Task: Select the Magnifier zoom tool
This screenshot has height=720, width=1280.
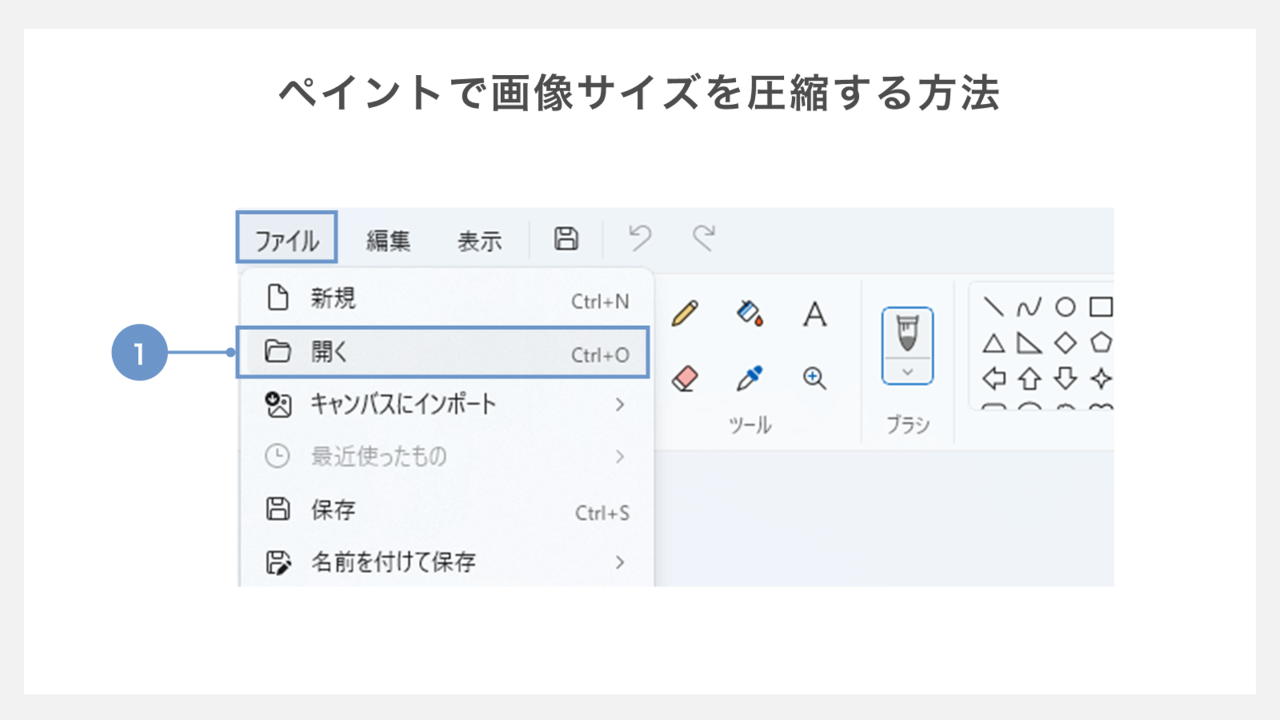Action: (x=815, y=378)
